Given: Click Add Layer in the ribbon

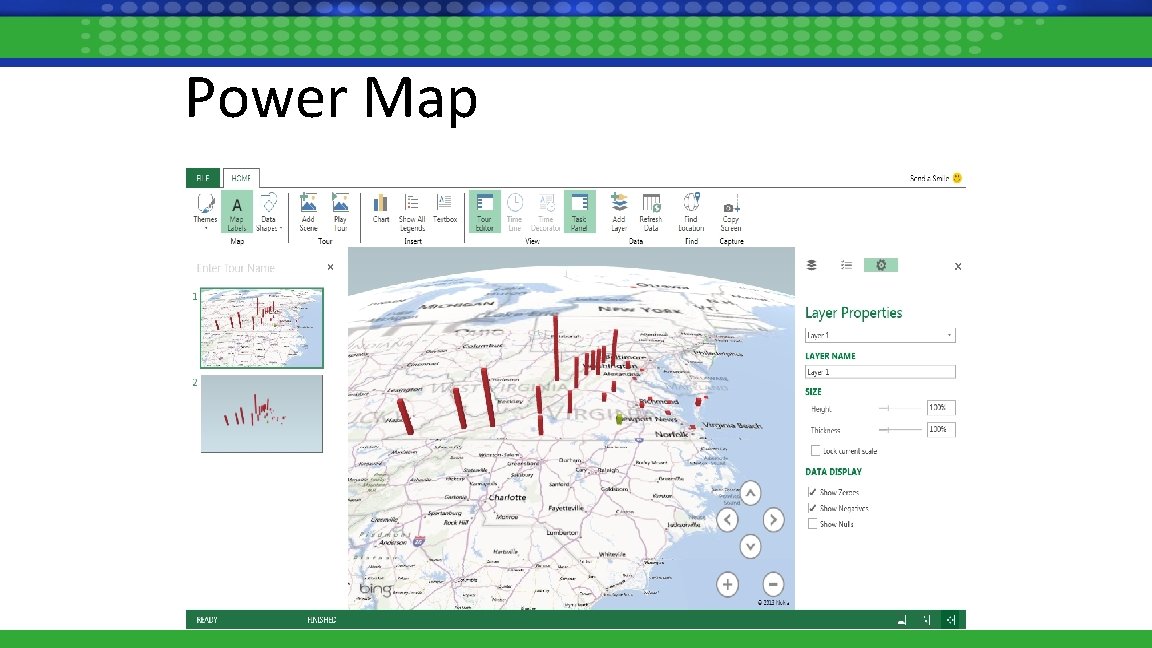Looking at the screenshot, I should 619,212.
